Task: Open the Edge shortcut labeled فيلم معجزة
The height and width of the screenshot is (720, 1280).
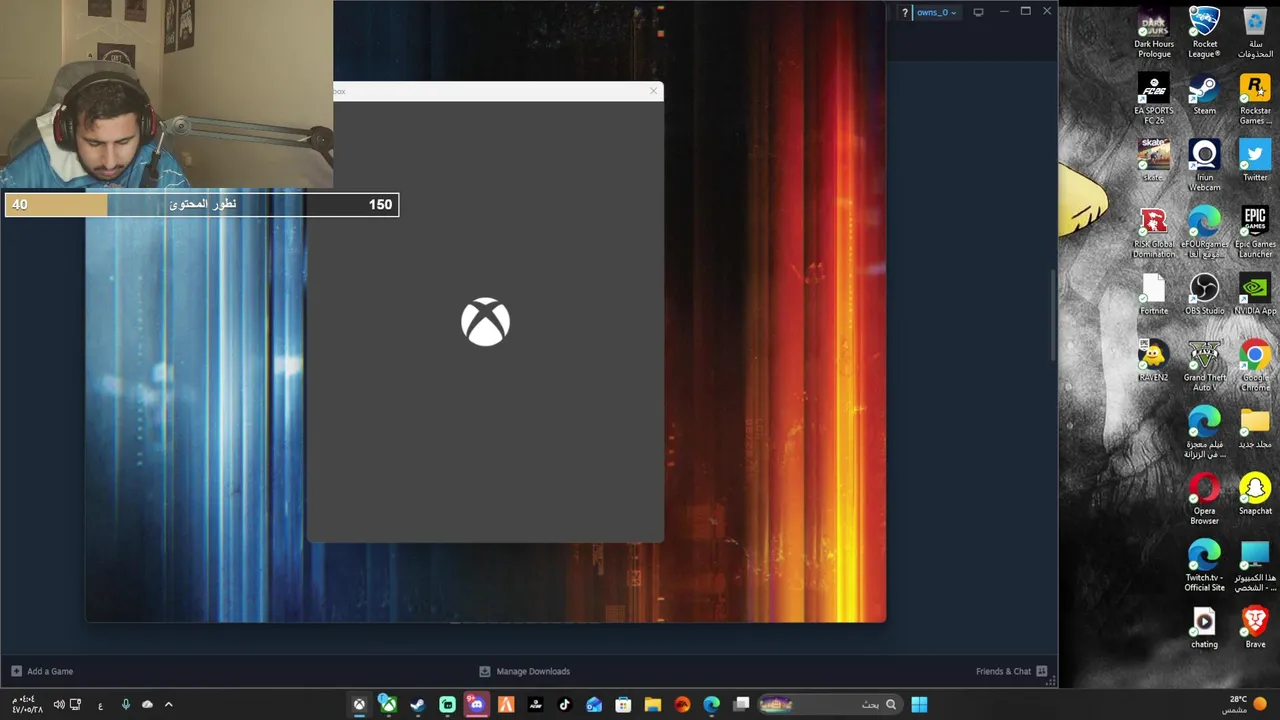Action: coord(1204,433)
